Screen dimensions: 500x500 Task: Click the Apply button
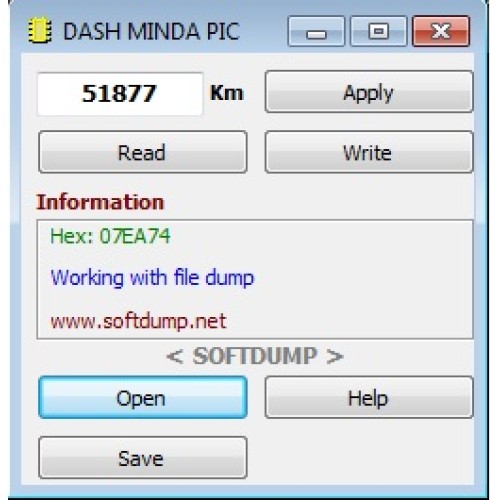tap(369, 92)
